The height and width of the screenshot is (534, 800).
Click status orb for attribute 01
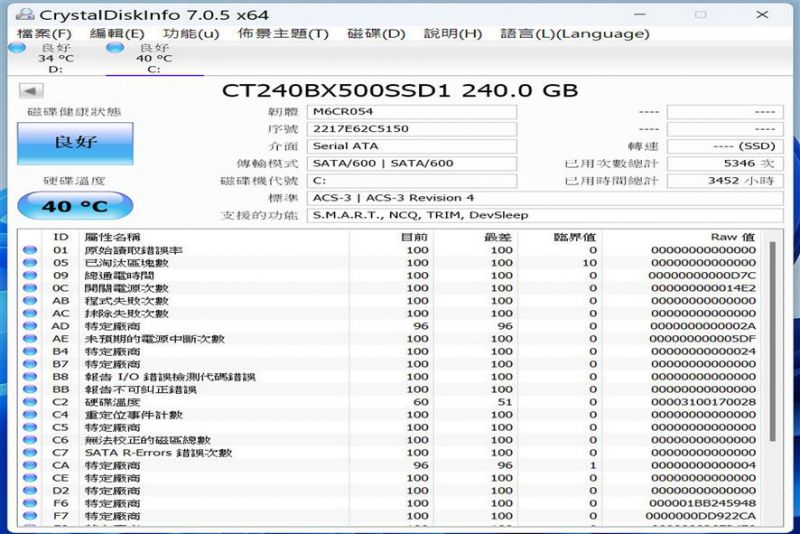[30, 250]
